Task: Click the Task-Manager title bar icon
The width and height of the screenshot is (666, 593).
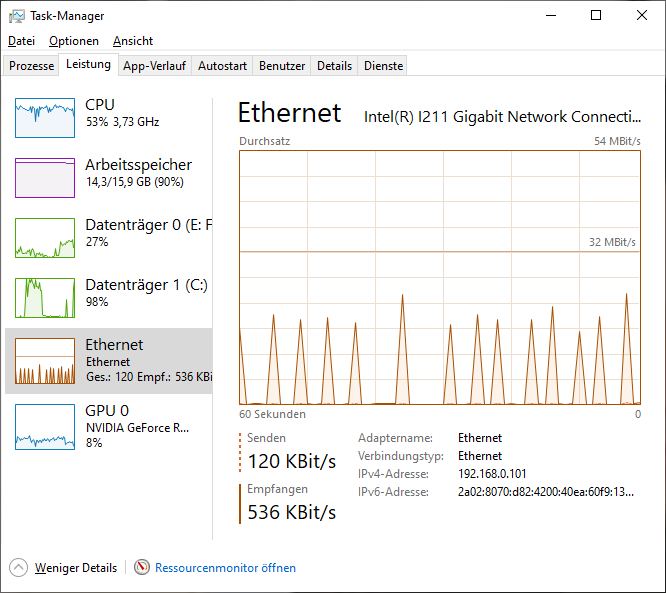Action: point(17,16)
